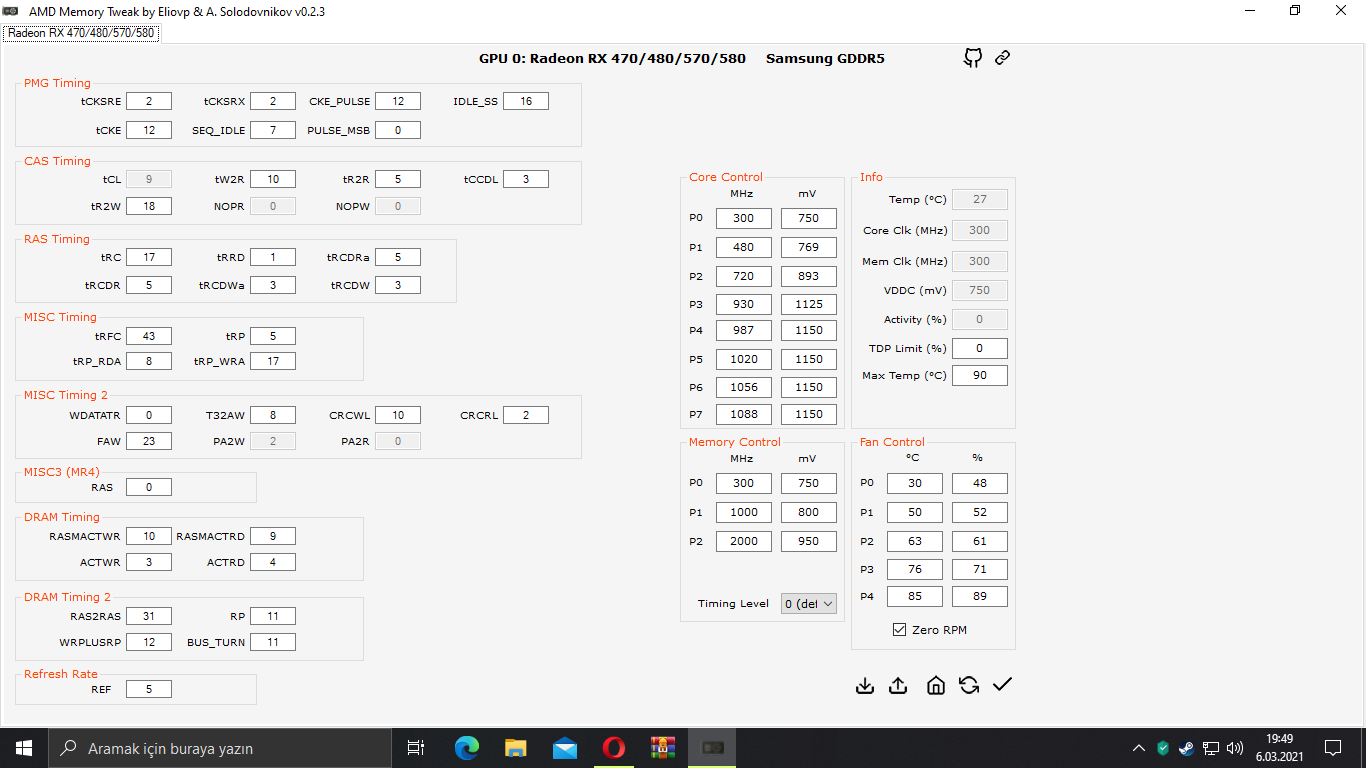
Task: Click the CRCRL value field
Action: tap(526, 415)
